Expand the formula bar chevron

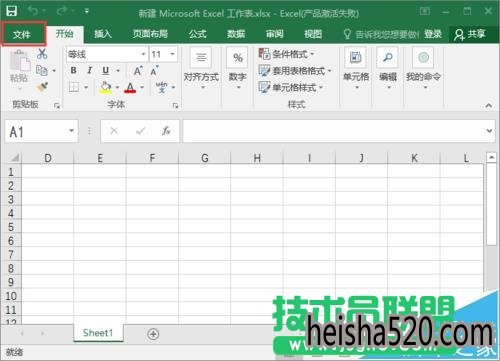489,131
